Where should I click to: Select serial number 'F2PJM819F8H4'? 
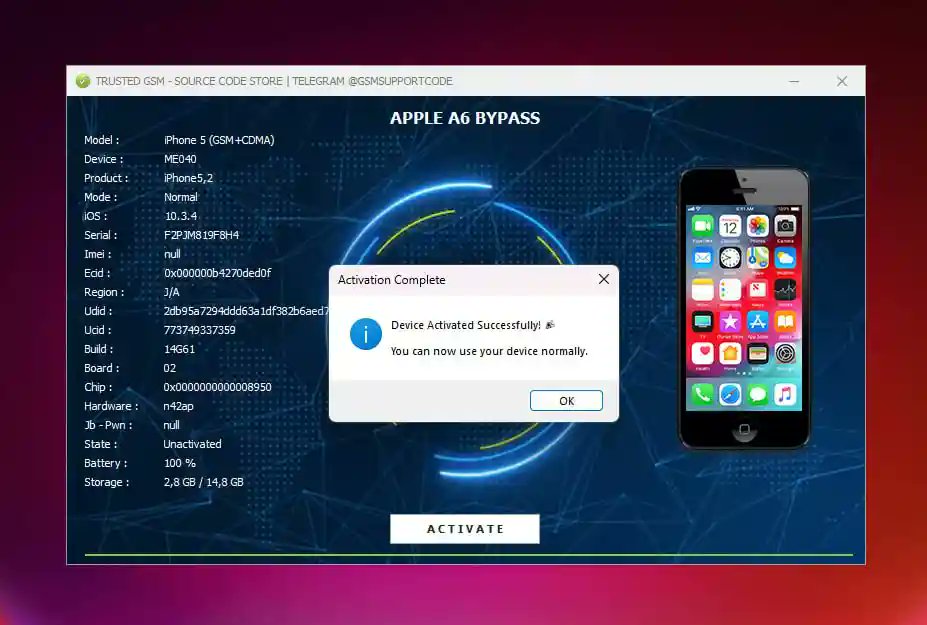coord(201,235)
